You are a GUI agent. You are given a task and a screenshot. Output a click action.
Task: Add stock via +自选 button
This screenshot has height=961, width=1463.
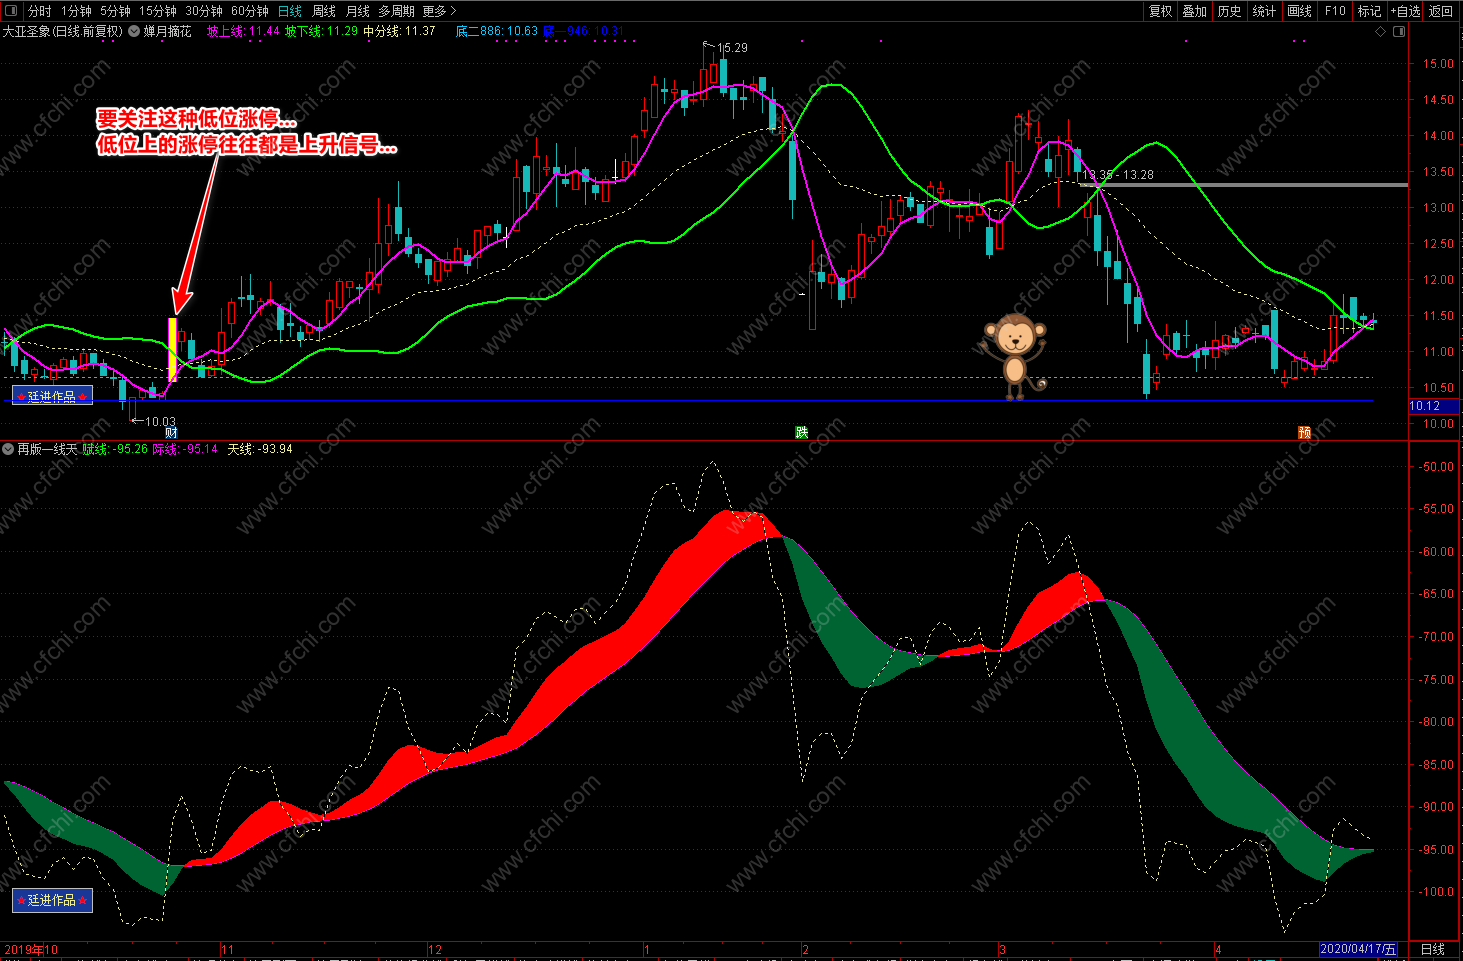tap(1405, 11)
